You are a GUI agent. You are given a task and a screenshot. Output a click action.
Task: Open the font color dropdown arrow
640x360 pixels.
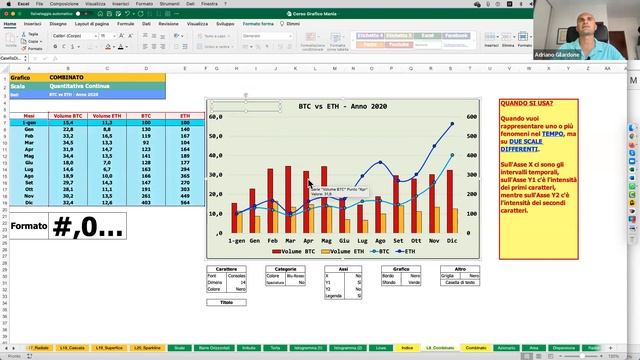click(x=127, y=47)
